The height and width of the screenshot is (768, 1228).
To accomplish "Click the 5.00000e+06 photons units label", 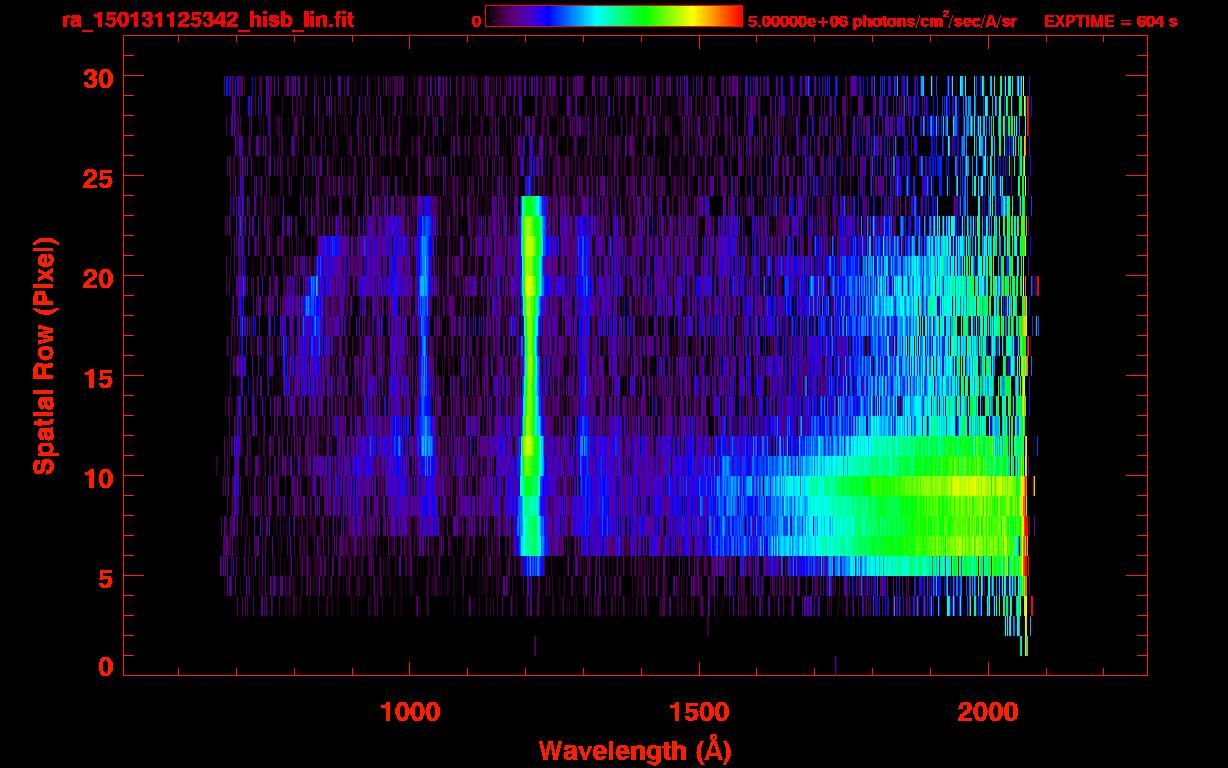I will [882, 21].
